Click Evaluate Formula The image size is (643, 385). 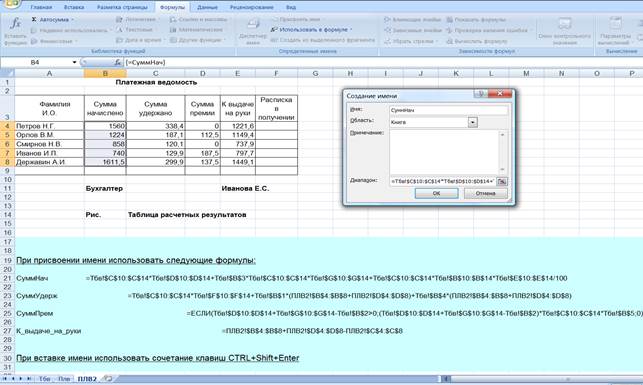[477, 41]
